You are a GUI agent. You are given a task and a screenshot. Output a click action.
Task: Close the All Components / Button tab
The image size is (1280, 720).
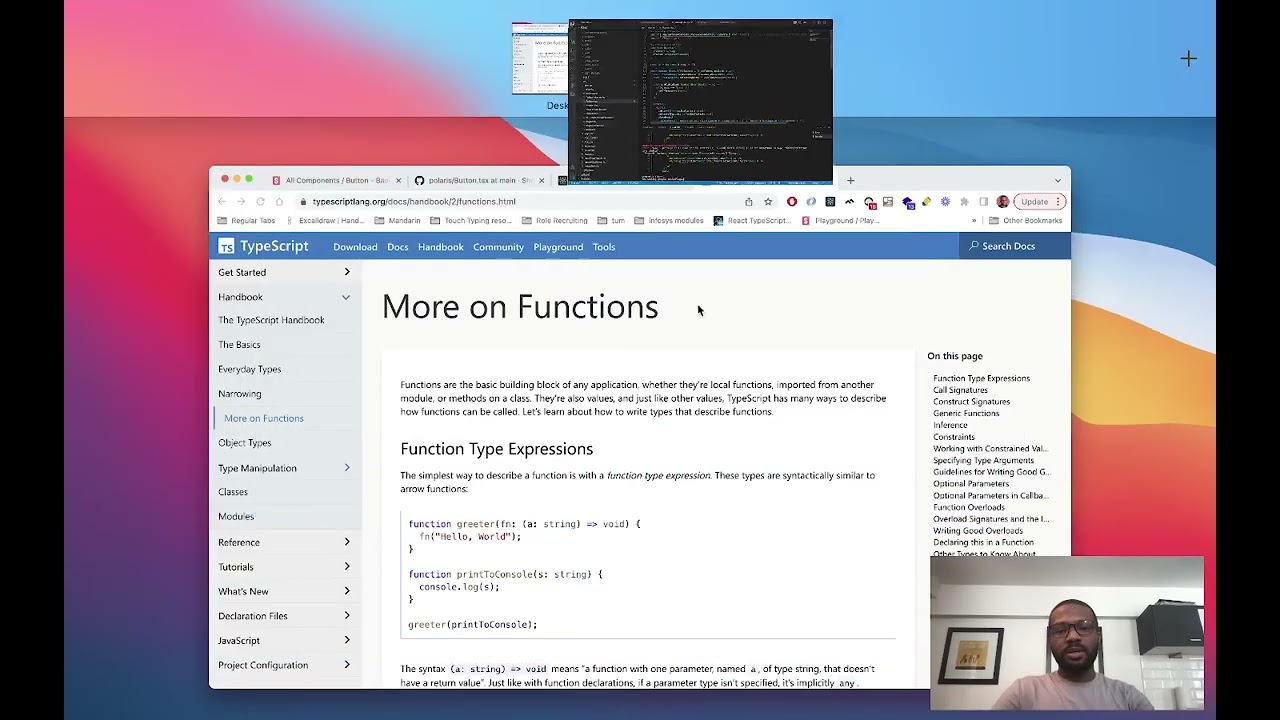point(398,180)
